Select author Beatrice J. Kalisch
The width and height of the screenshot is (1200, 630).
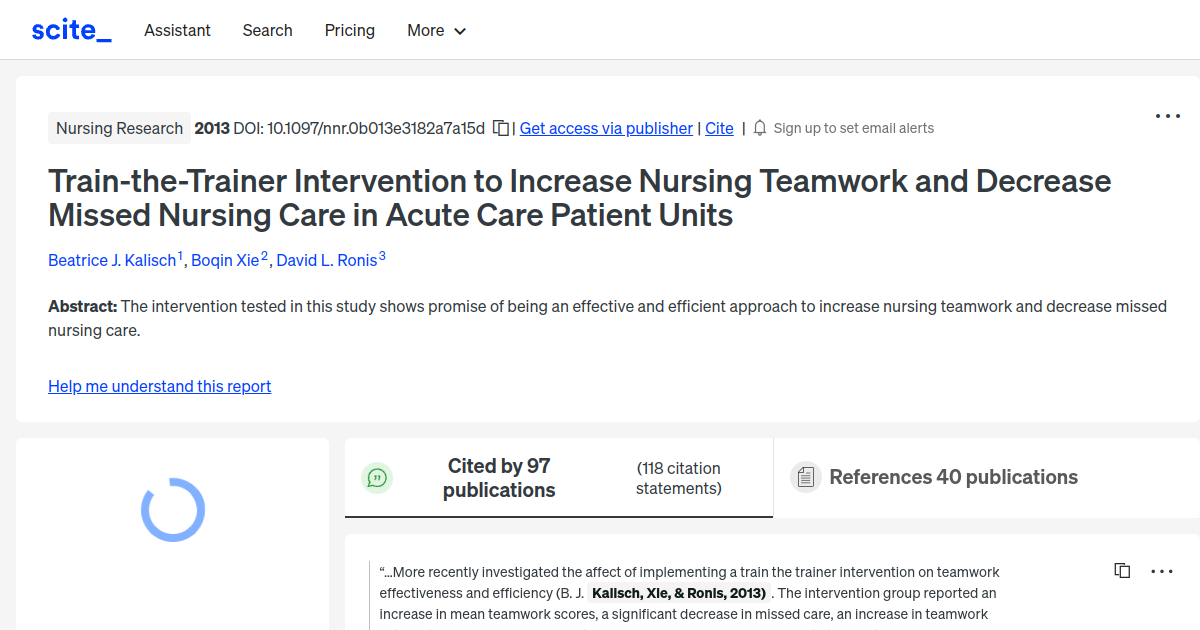tap(112, 260)
